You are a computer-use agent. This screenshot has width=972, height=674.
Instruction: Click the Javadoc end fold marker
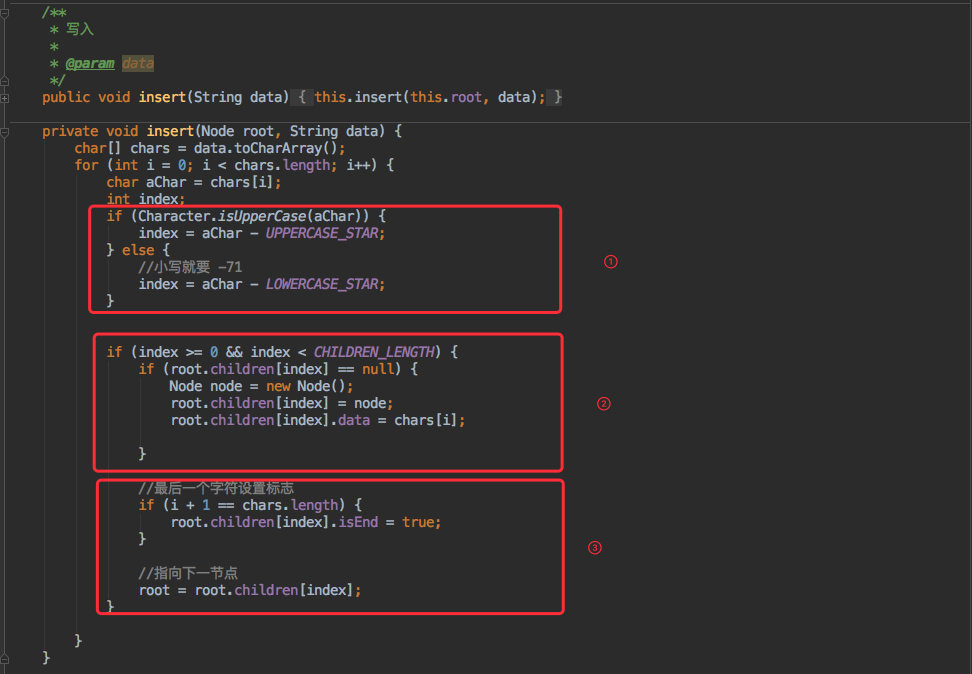(4, 81)
